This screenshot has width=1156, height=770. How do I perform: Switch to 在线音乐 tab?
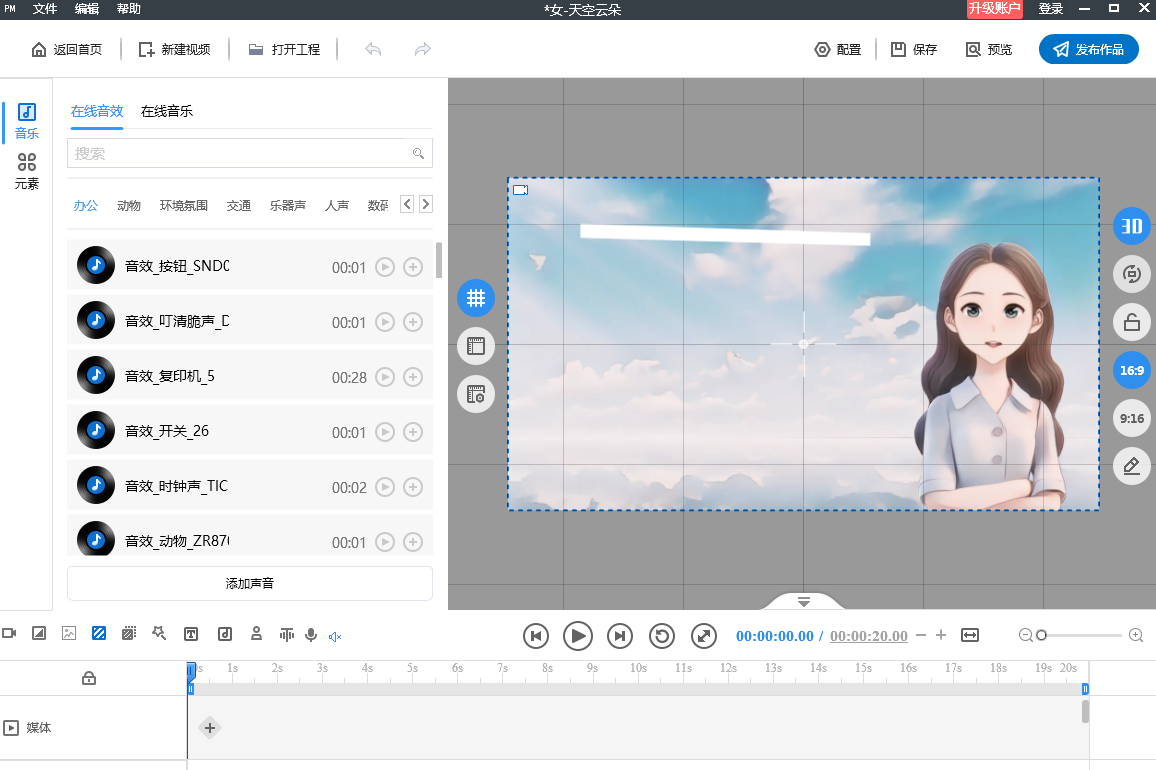(167, 111)
